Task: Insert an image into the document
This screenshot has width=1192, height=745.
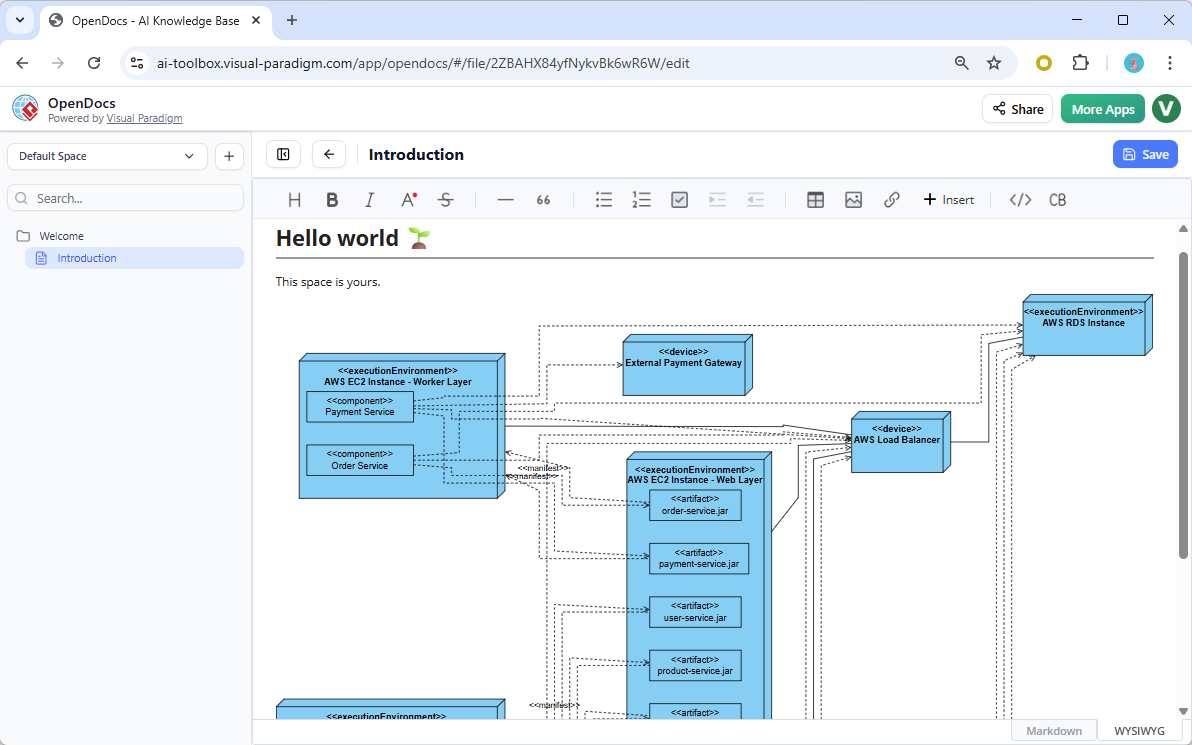Action: [853, 199]
